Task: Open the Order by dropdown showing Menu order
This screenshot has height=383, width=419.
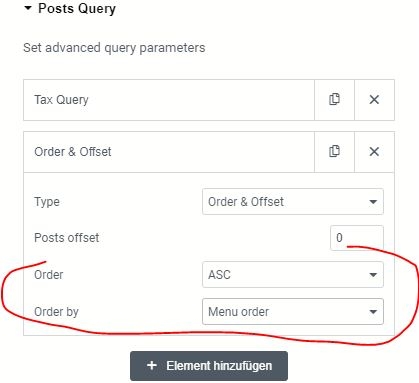Action: coord(293,312)
